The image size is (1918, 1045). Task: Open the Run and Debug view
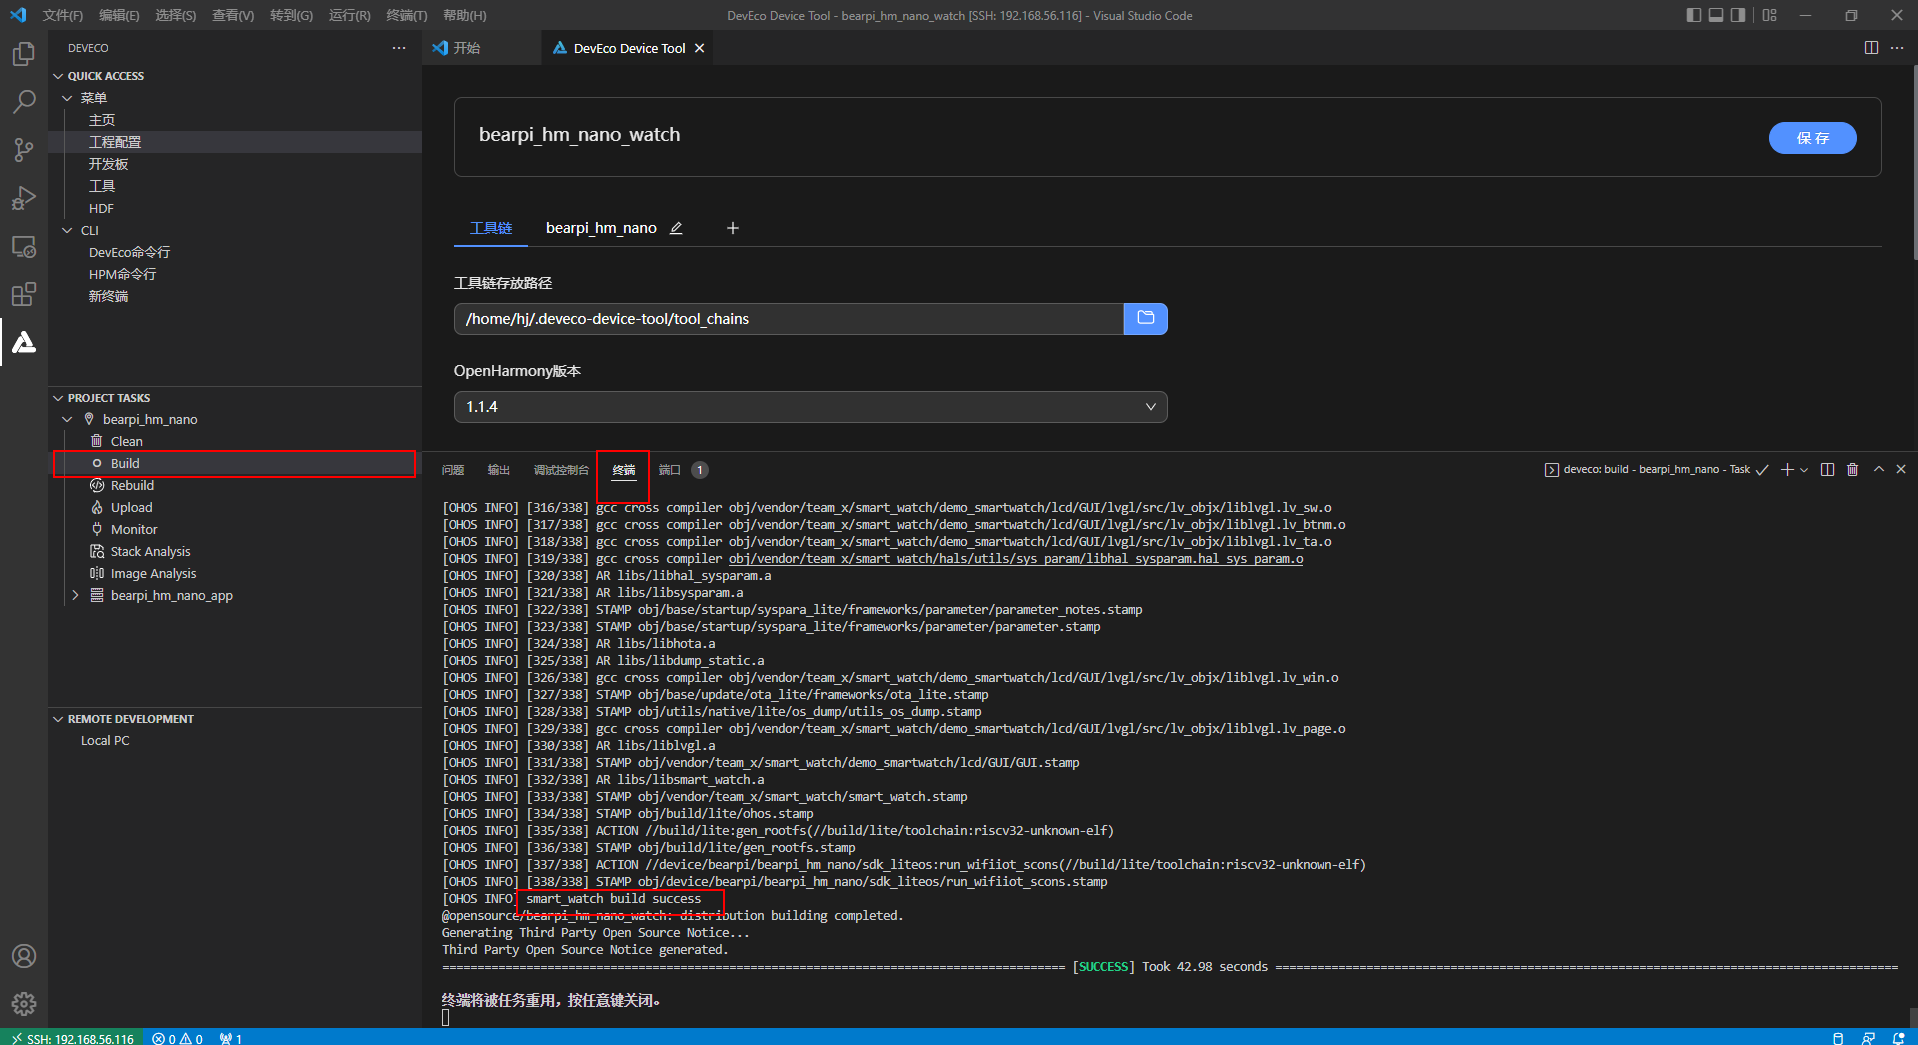24,198
